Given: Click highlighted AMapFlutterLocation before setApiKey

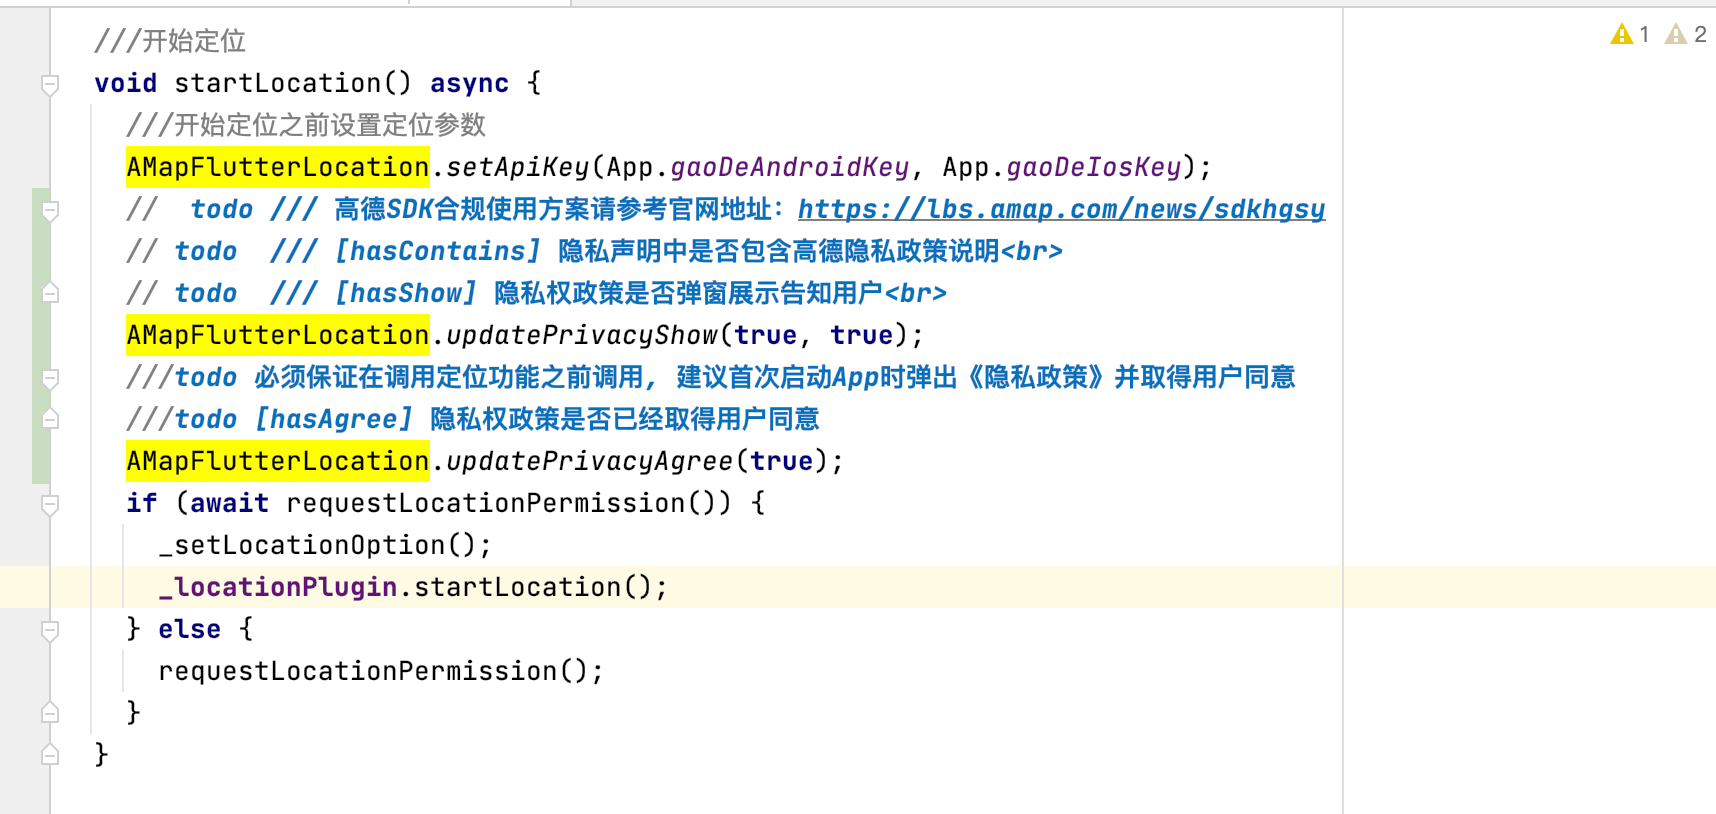Looking at the screenshot, I should (278, 167).
